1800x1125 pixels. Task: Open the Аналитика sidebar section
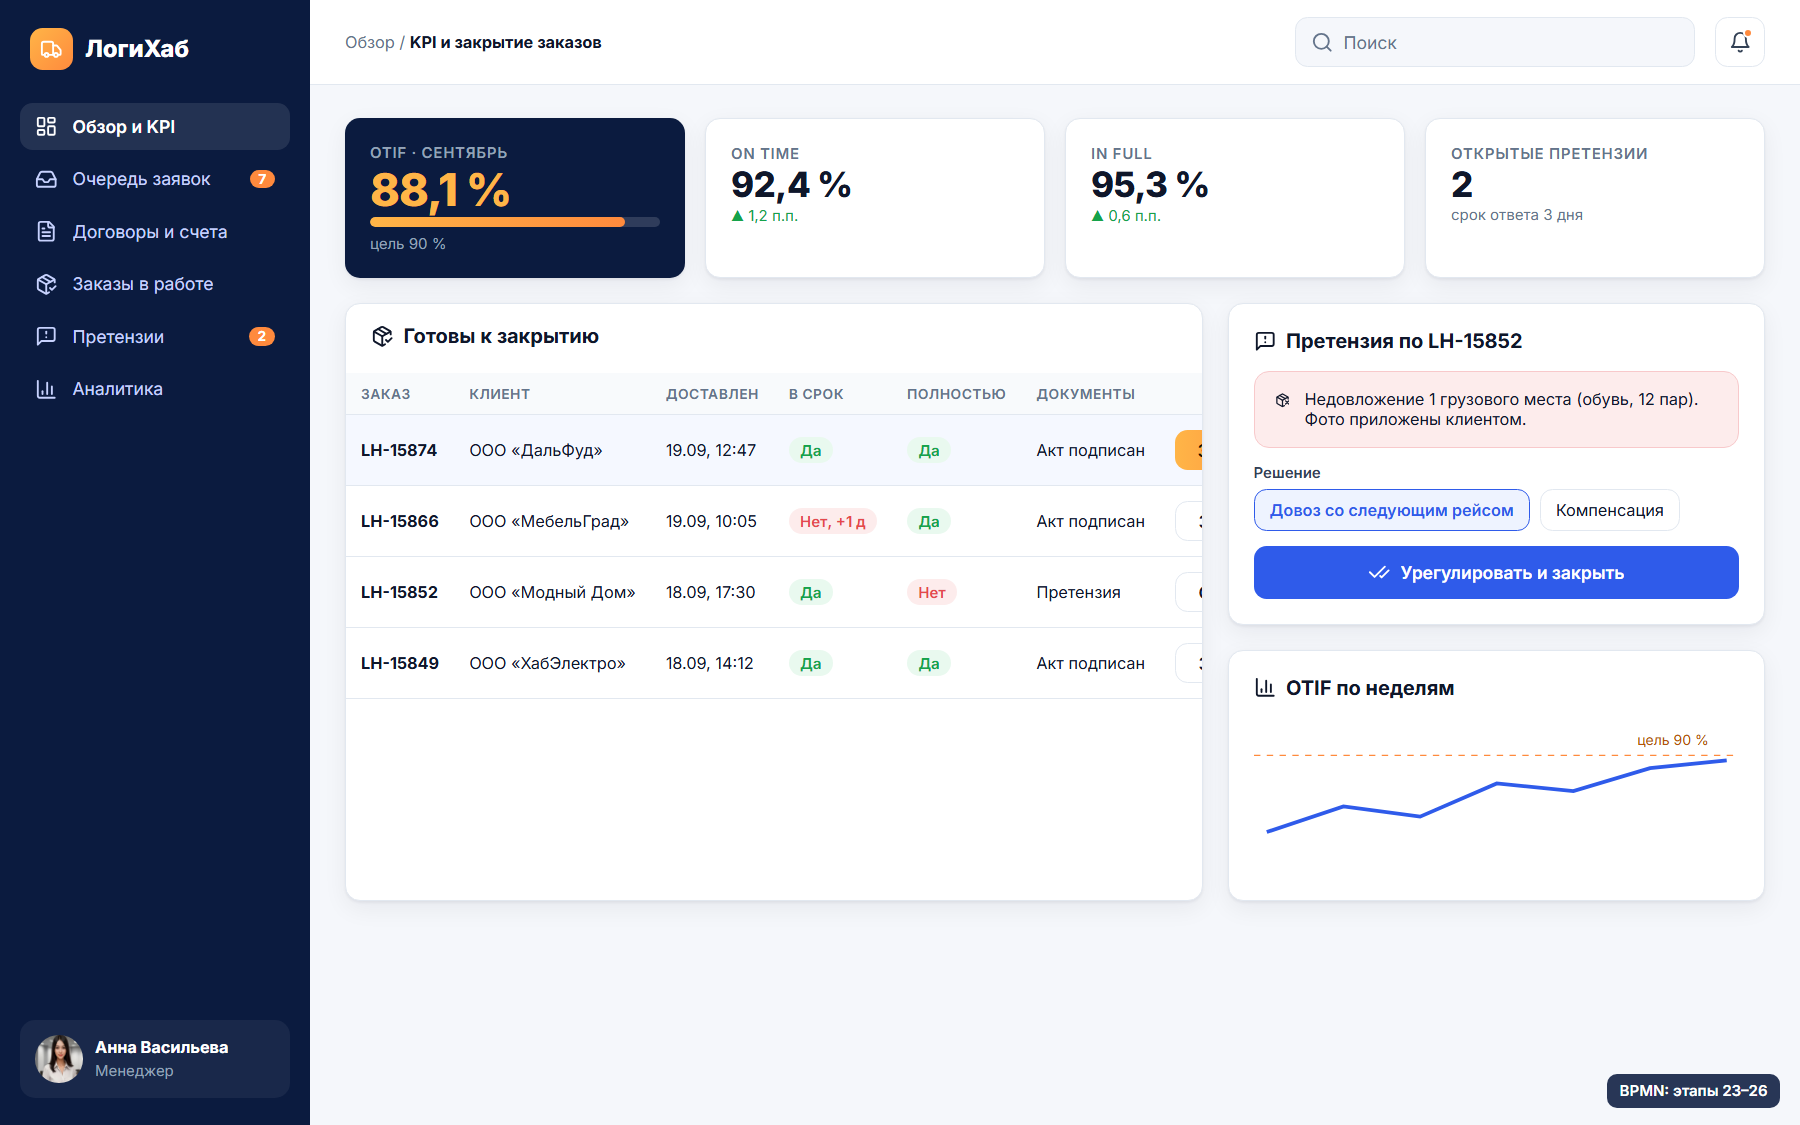click(155, 389)
